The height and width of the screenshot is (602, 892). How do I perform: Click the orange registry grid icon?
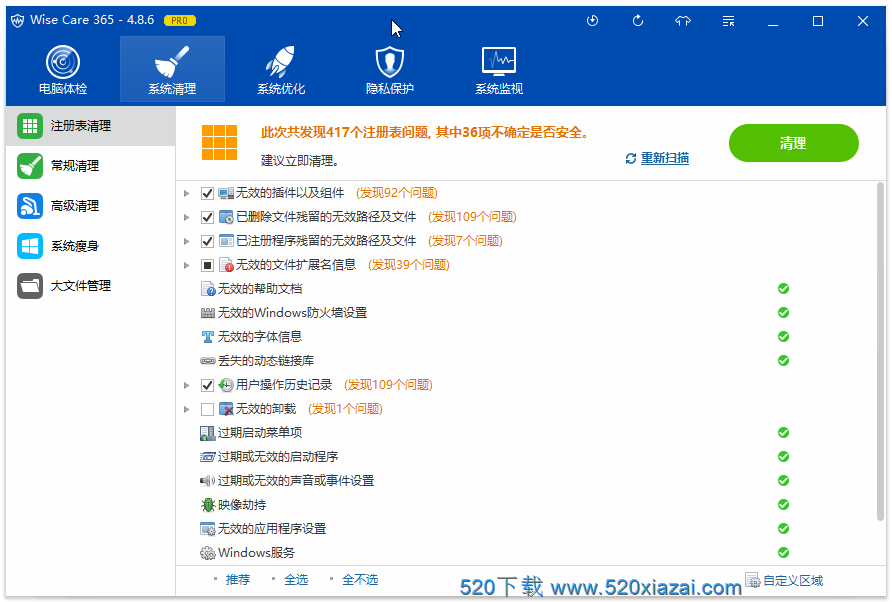tap(219, 143)
